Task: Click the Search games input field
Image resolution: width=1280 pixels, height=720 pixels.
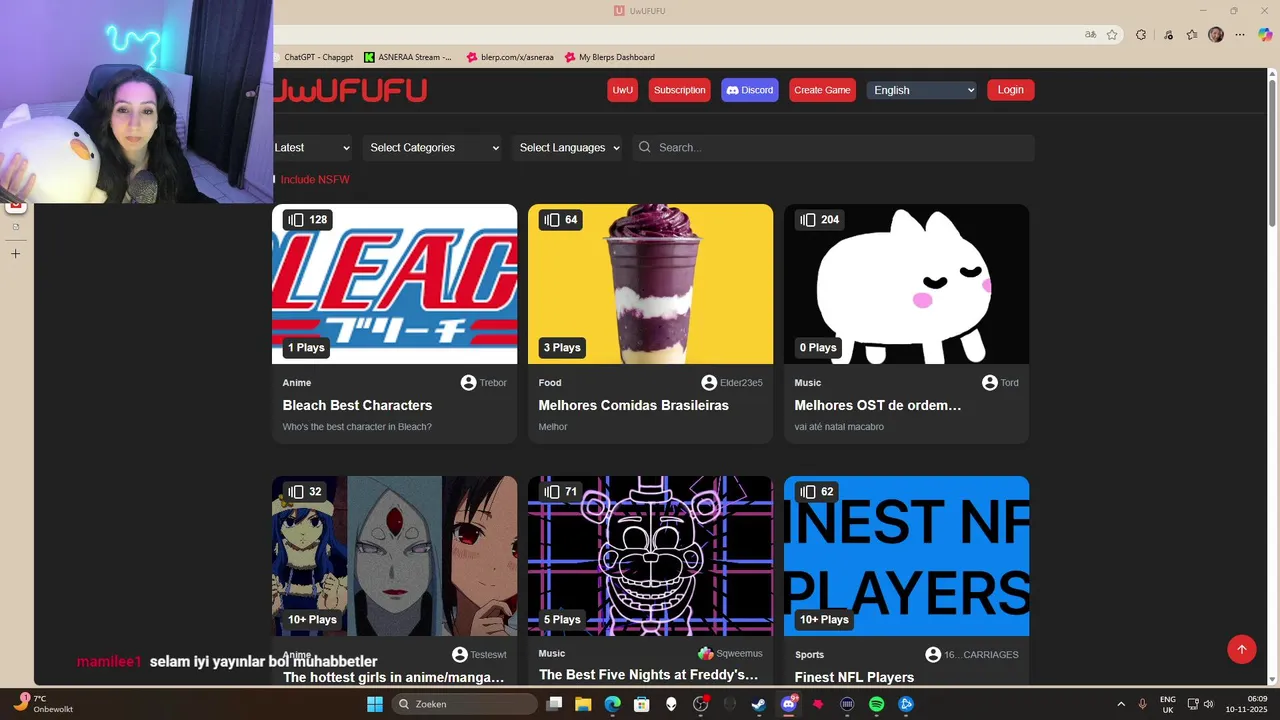Action: pos(833,148)
